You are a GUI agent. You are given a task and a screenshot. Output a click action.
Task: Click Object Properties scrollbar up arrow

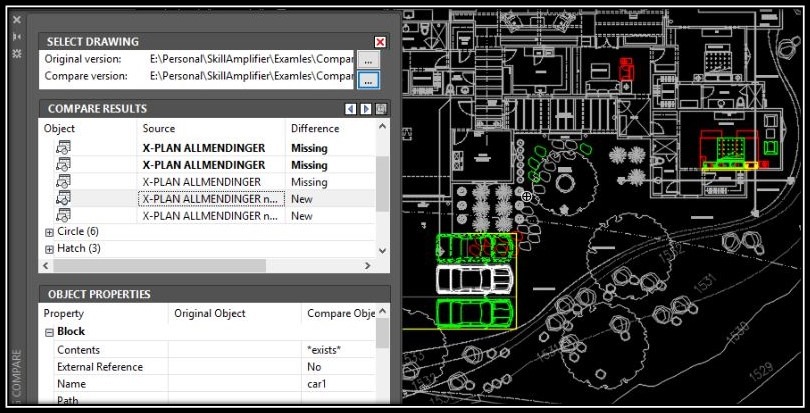tap(382, 312)
